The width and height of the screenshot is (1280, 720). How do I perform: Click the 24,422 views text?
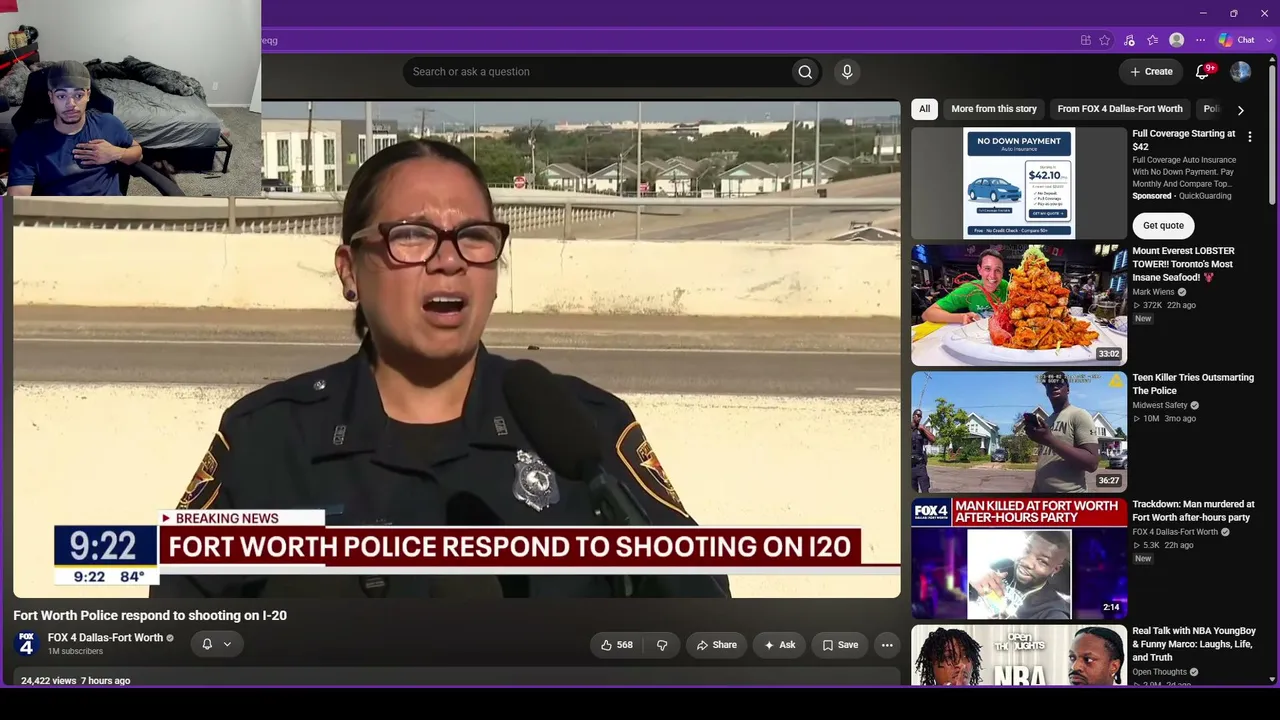click(49, 681)
